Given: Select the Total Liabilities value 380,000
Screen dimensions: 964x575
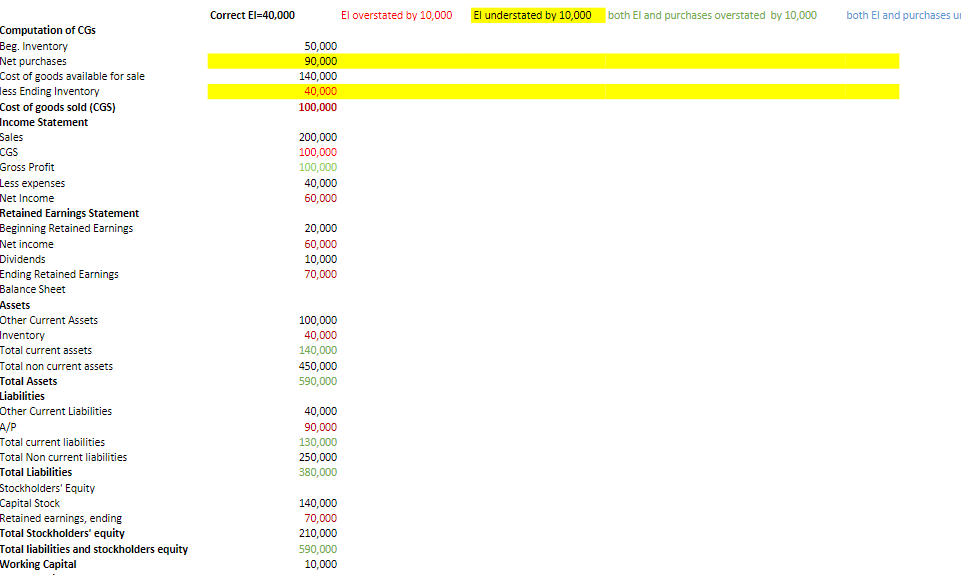Looking at the screenshot, I should pos(318,472).
